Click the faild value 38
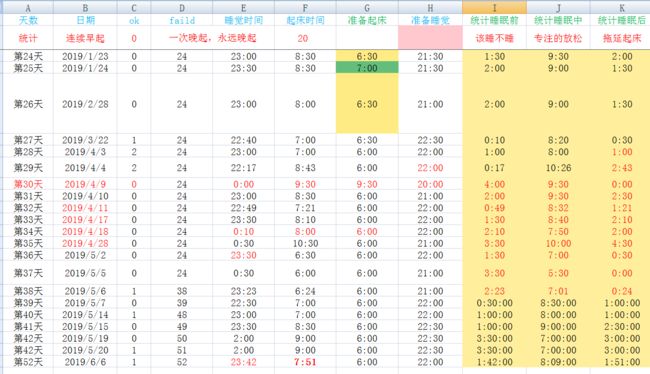This screenshot has height=374, width=650. point(182,291)
